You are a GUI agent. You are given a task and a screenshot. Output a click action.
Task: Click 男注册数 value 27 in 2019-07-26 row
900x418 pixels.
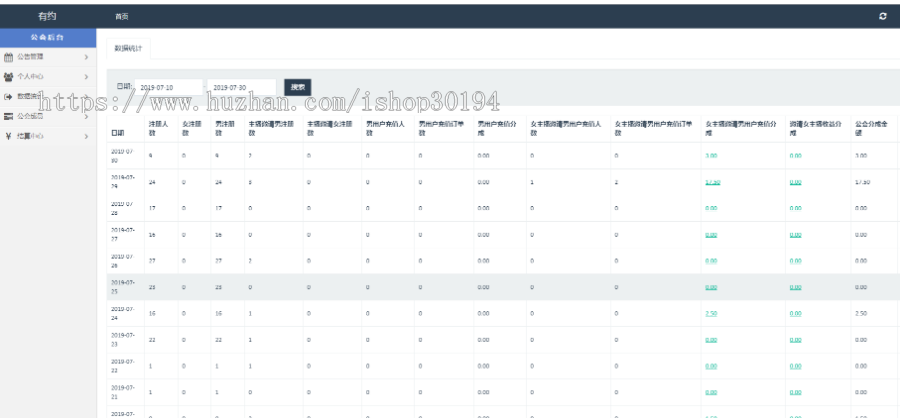[219, 261]
